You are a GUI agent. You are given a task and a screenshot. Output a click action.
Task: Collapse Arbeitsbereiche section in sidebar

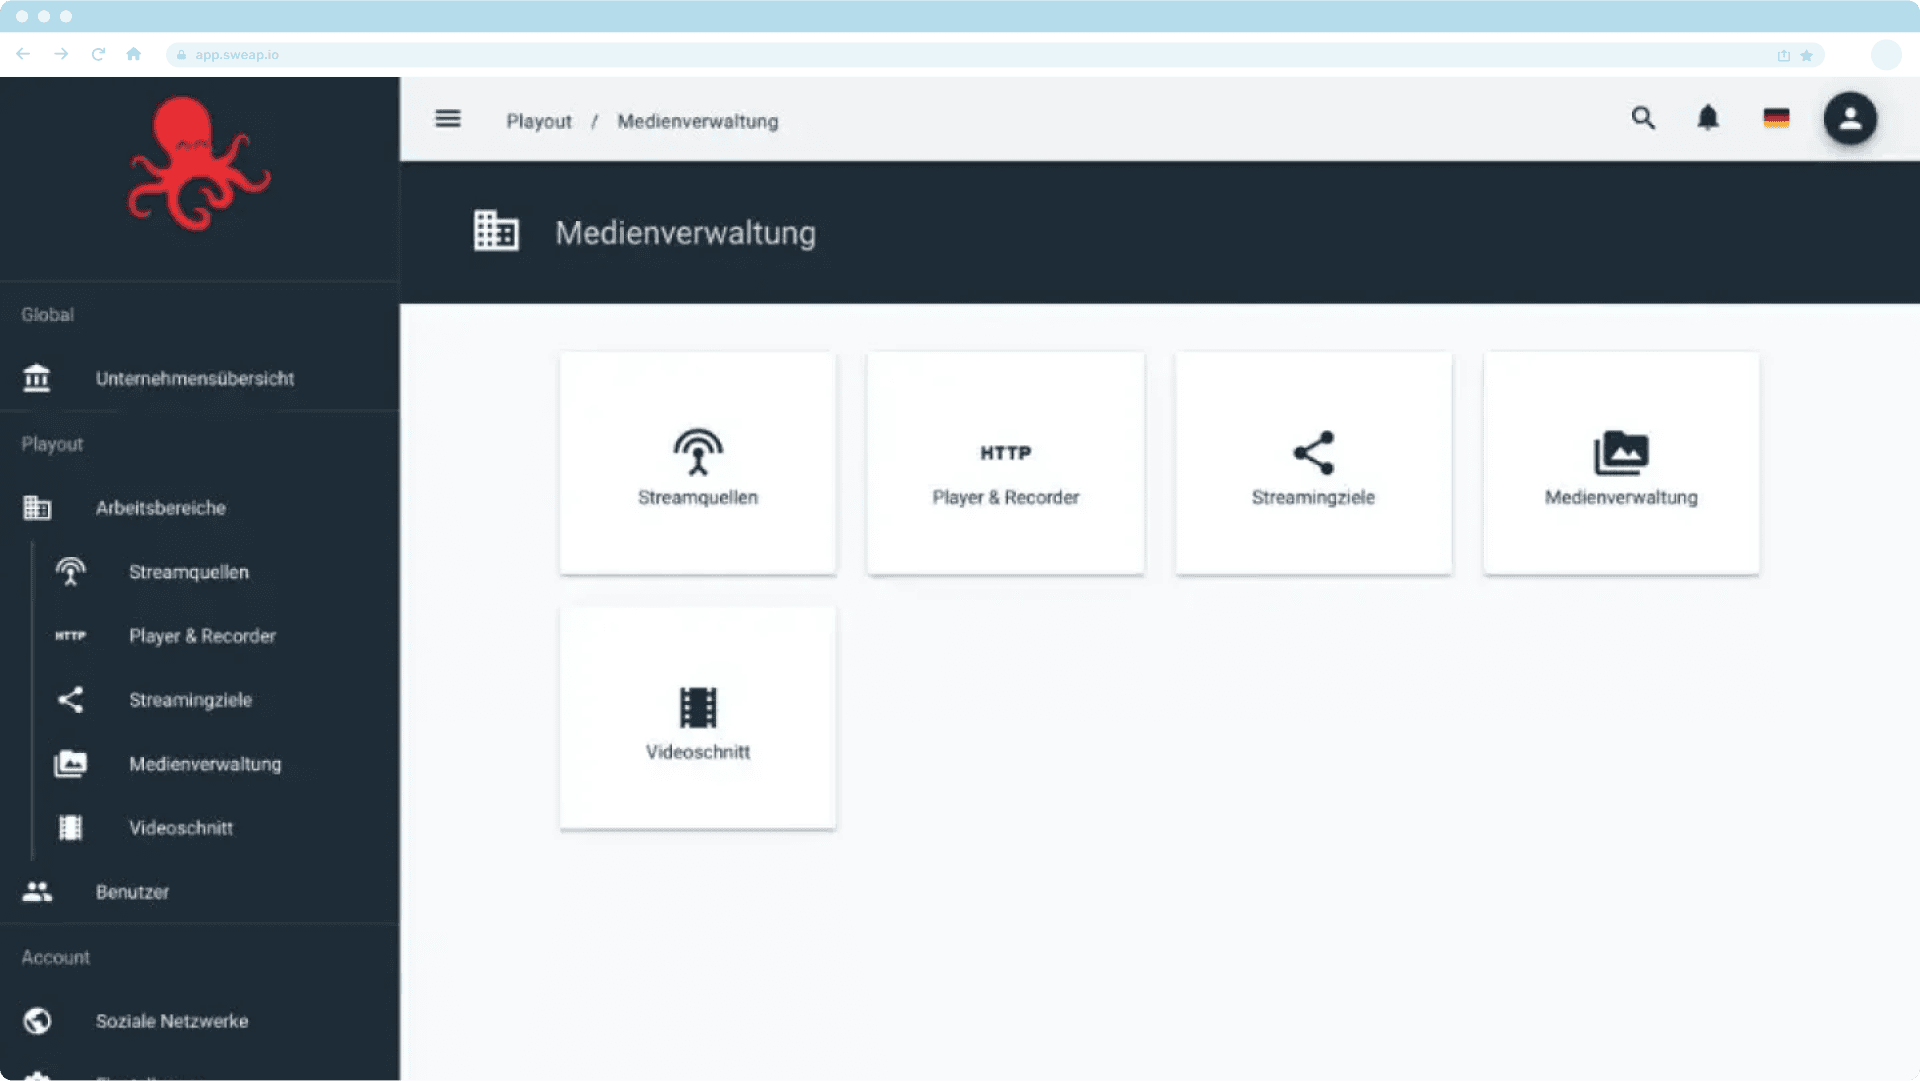[160, 508]
